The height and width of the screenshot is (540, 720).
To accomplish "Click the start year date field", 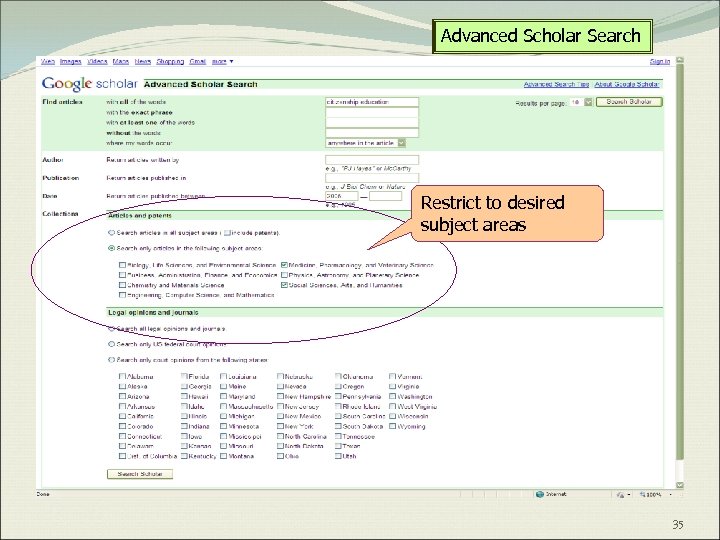I will [342, 196].
